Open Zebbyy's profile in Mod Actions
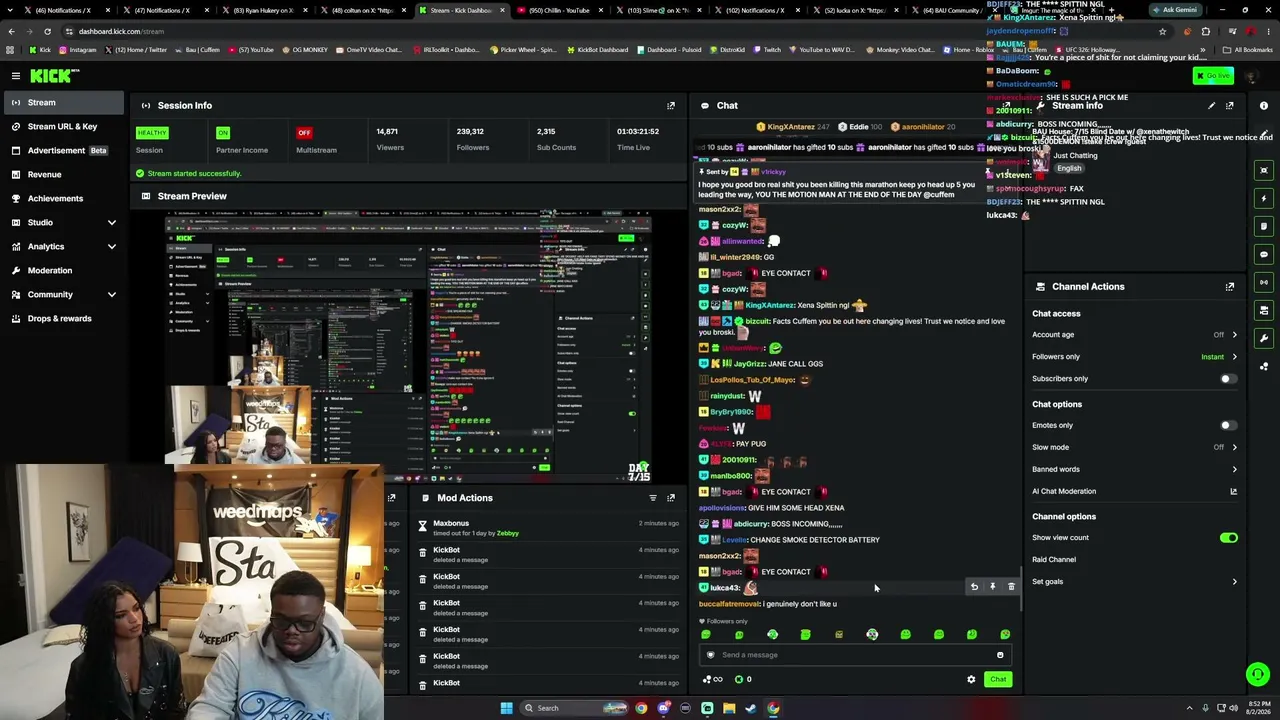This screenshot has height=720, width=1280. pyautogui.click(x=508, y=533)
